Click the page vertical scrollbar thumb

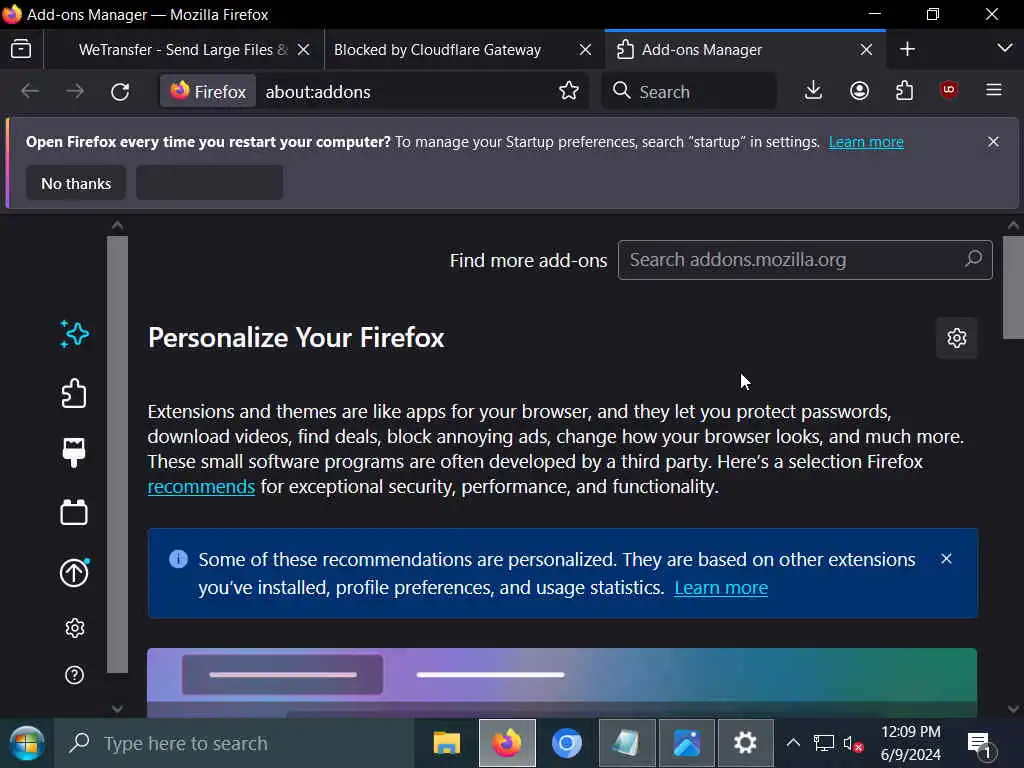[1014, 287]
